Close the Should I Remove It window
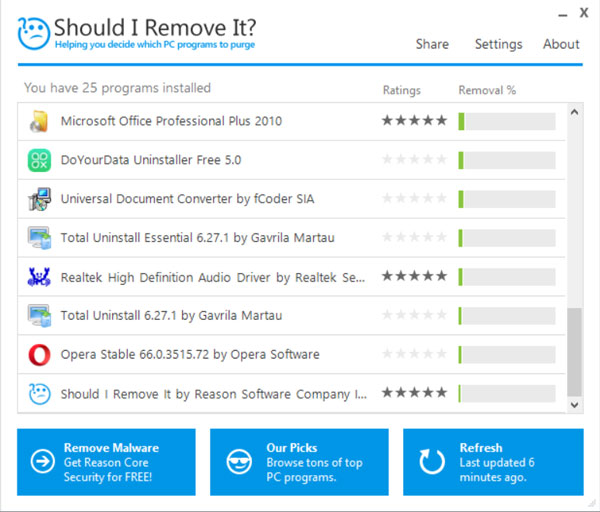 pos(584,13)
